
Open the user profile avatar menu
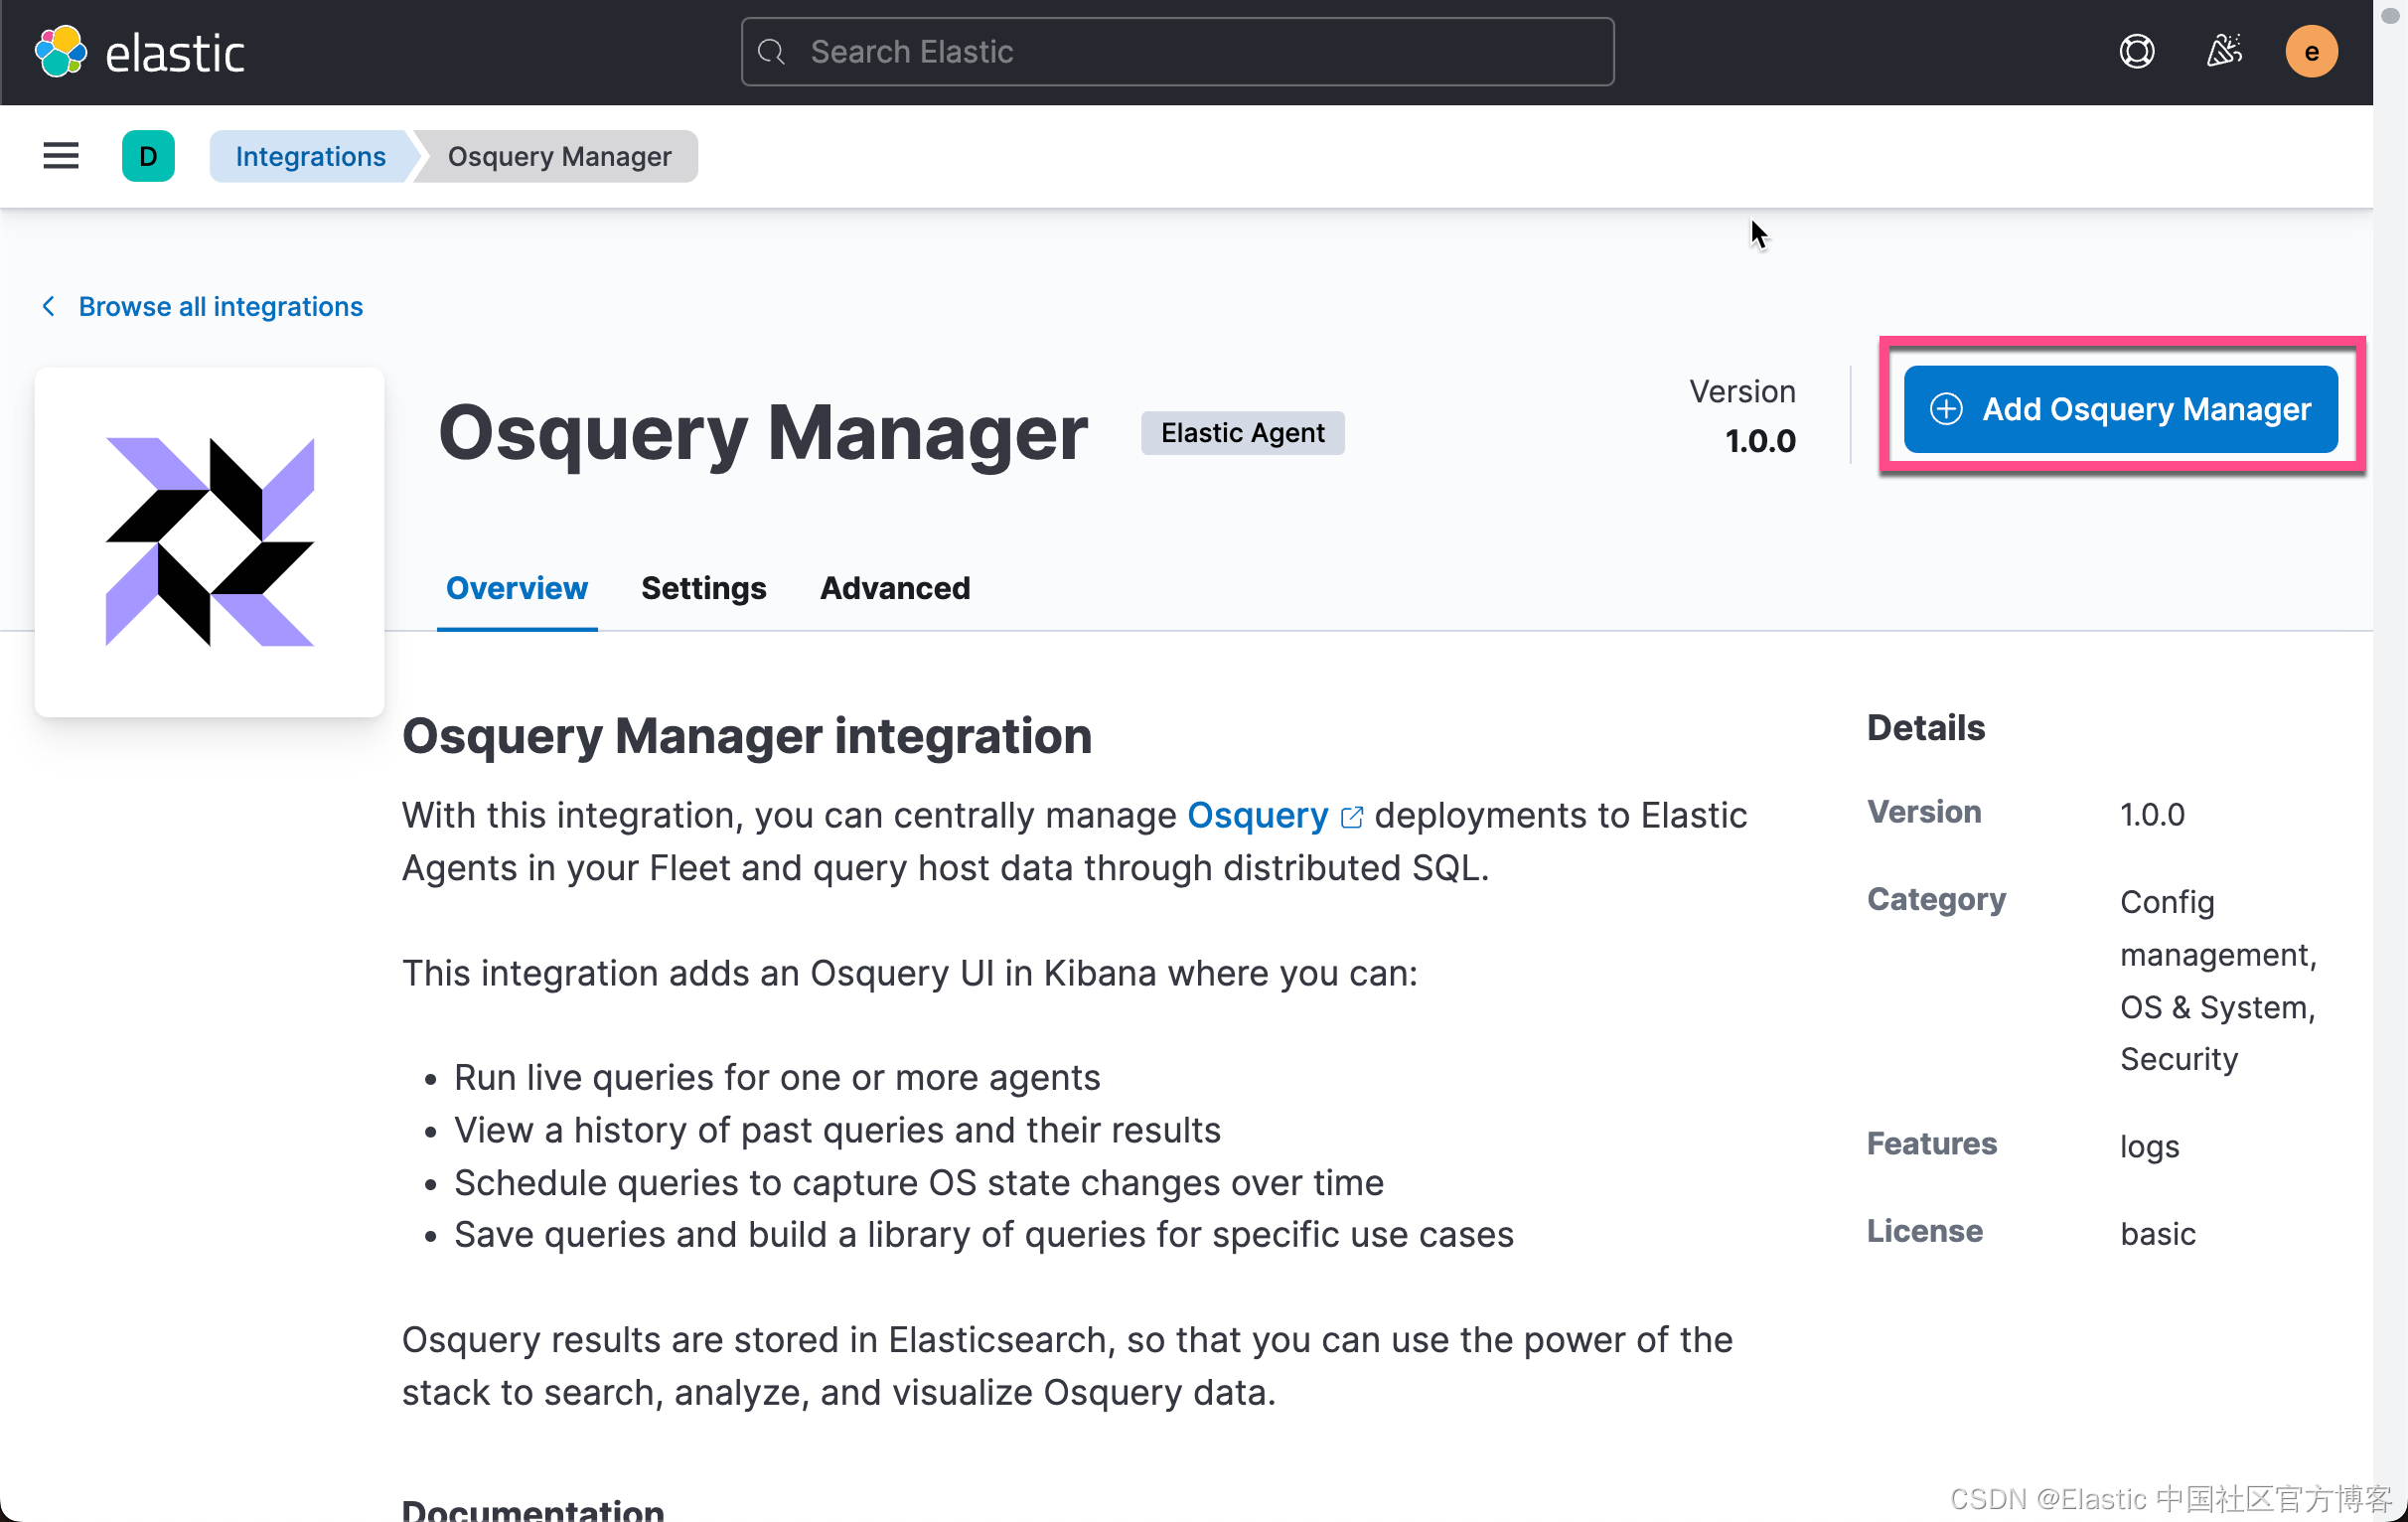(x=2311, y=51)
